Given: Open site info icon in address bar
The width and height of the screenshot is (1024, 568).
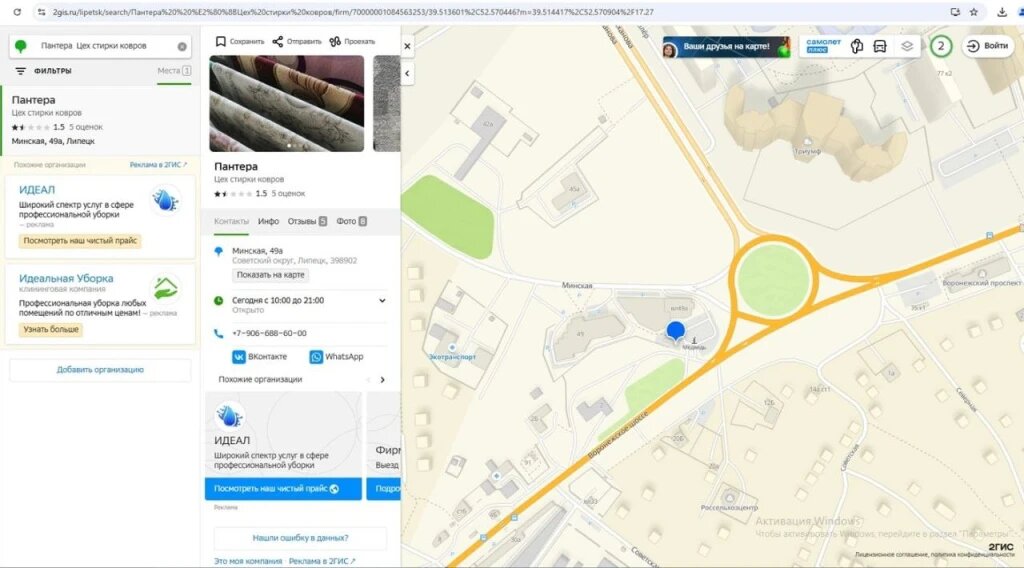Looking at the screenshot, I should pos(41,12).
